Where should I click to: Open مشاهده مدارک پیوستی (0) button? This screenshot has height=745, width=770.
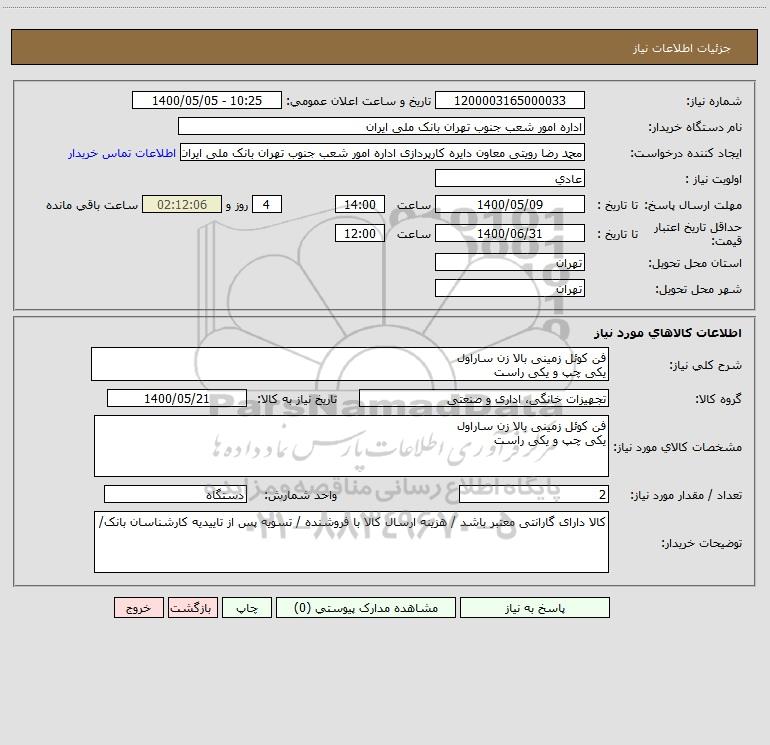coord(366,608)
